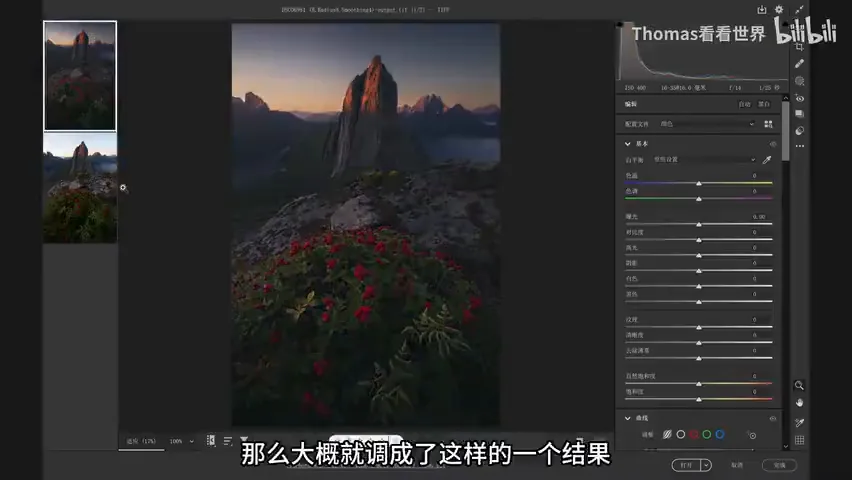The image size is (852, 480).
Task: Open the profile (配置文件) dropdown
Action: click(707, 124)
